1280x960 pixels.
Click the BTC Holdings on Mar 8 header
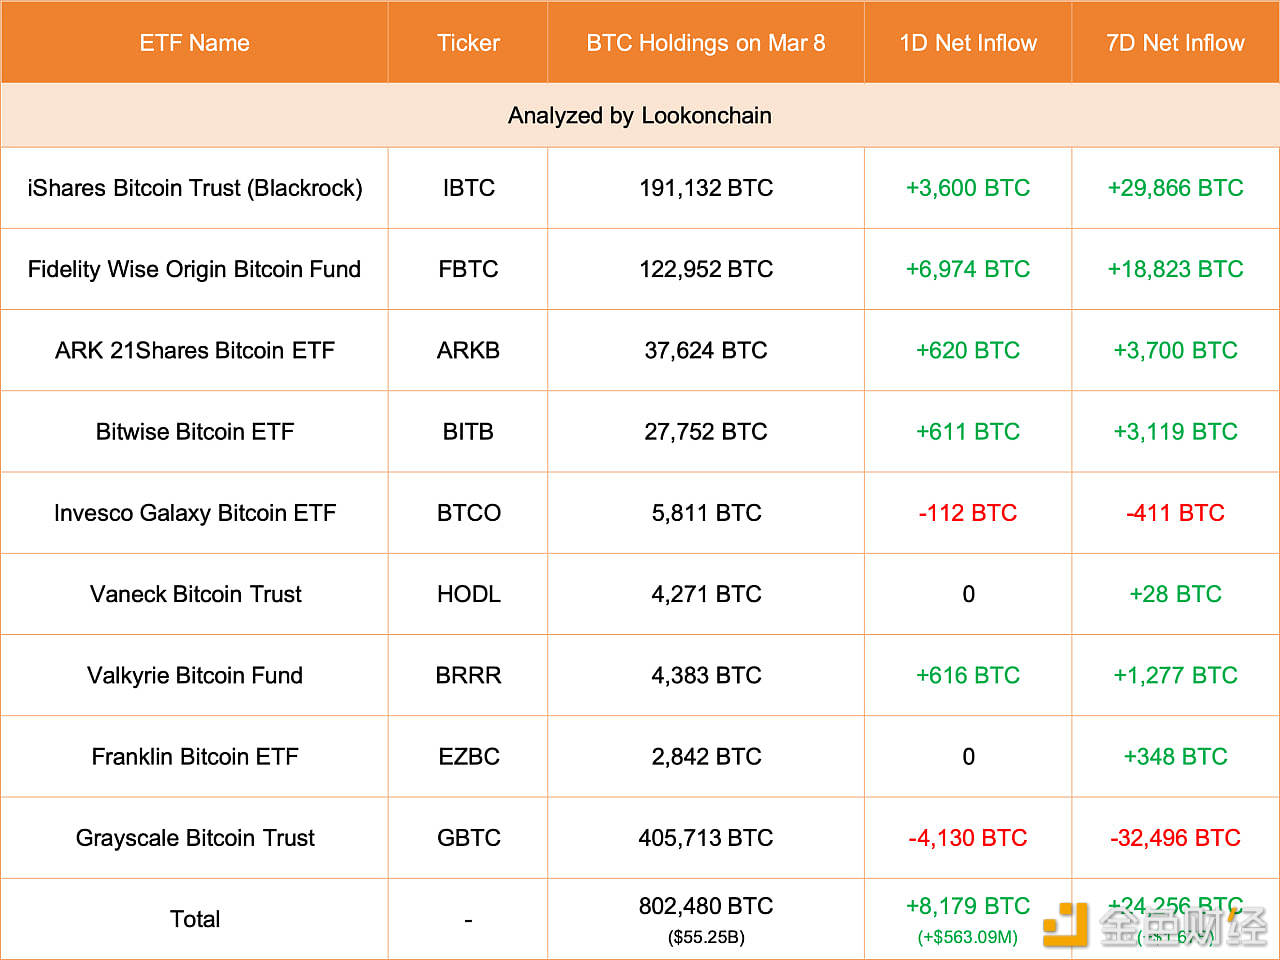click(x=706, y=43)
